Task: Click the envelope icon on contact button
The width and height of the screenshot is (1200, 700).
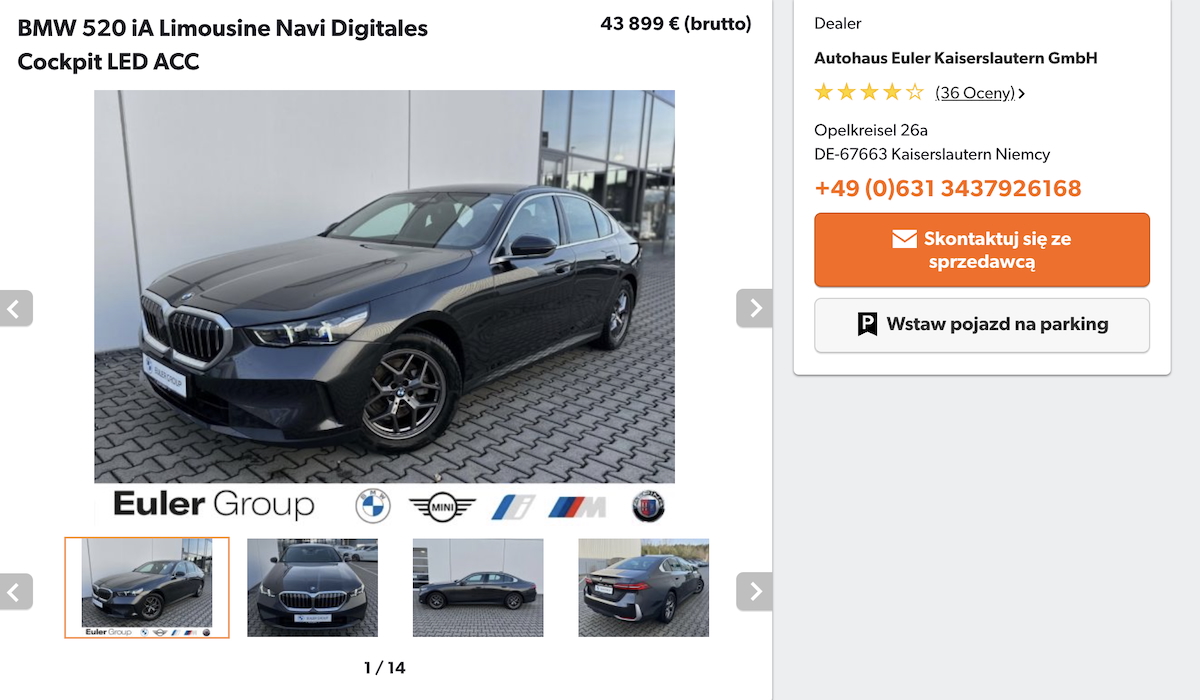Action: [x=905, y=239]
